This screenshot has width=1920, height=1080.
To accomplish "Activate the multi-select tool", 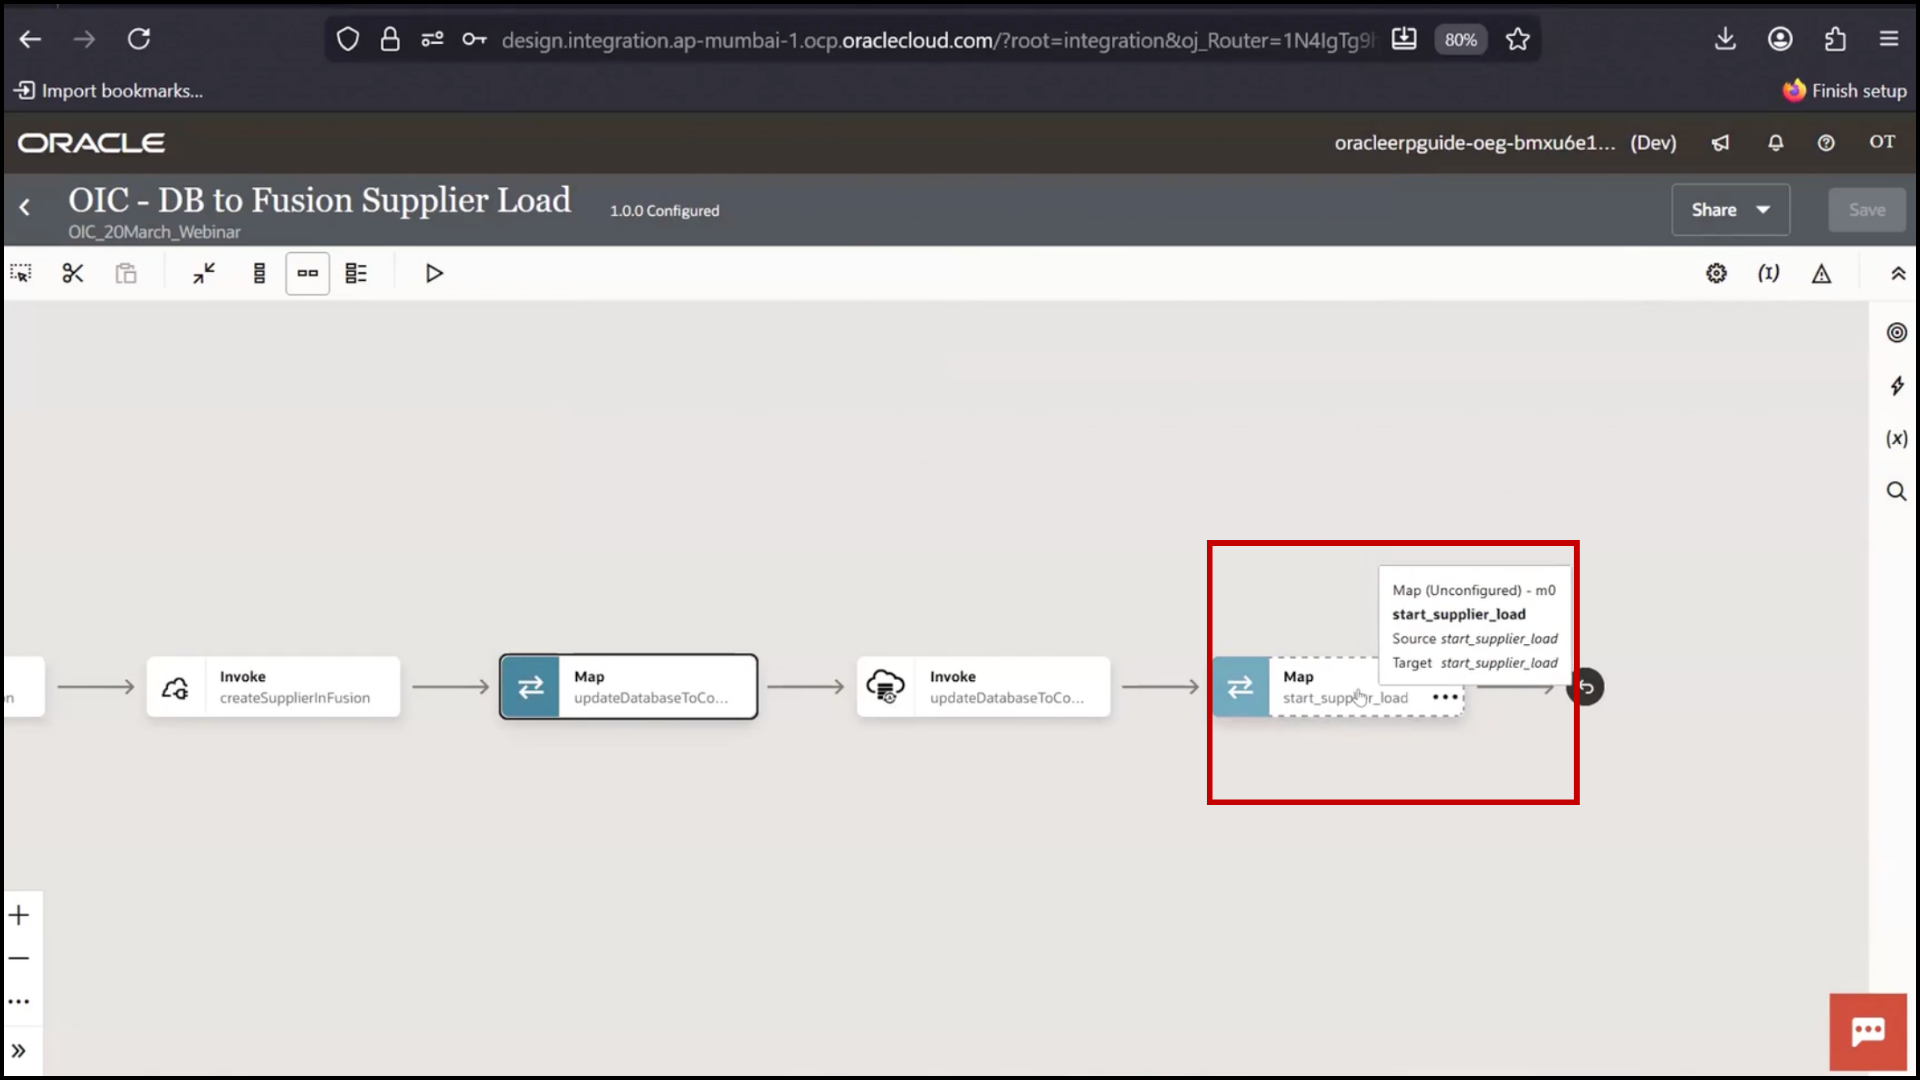I will coord(21,273).
